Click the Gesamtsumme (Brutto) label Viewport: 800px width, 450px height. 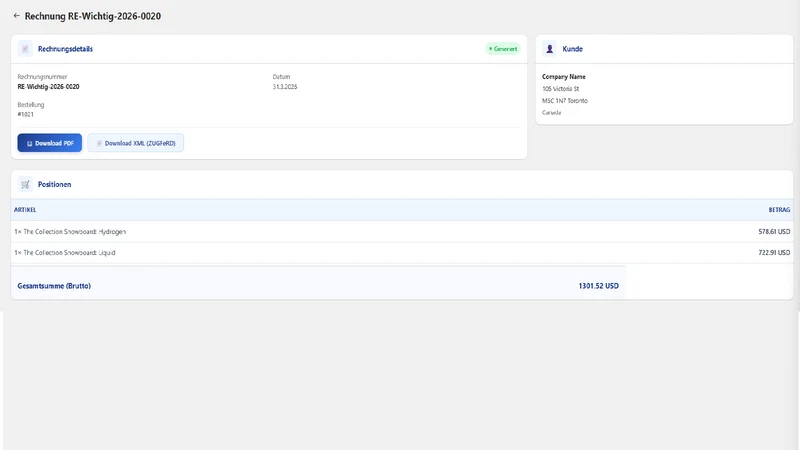click(x=54, y=286)
